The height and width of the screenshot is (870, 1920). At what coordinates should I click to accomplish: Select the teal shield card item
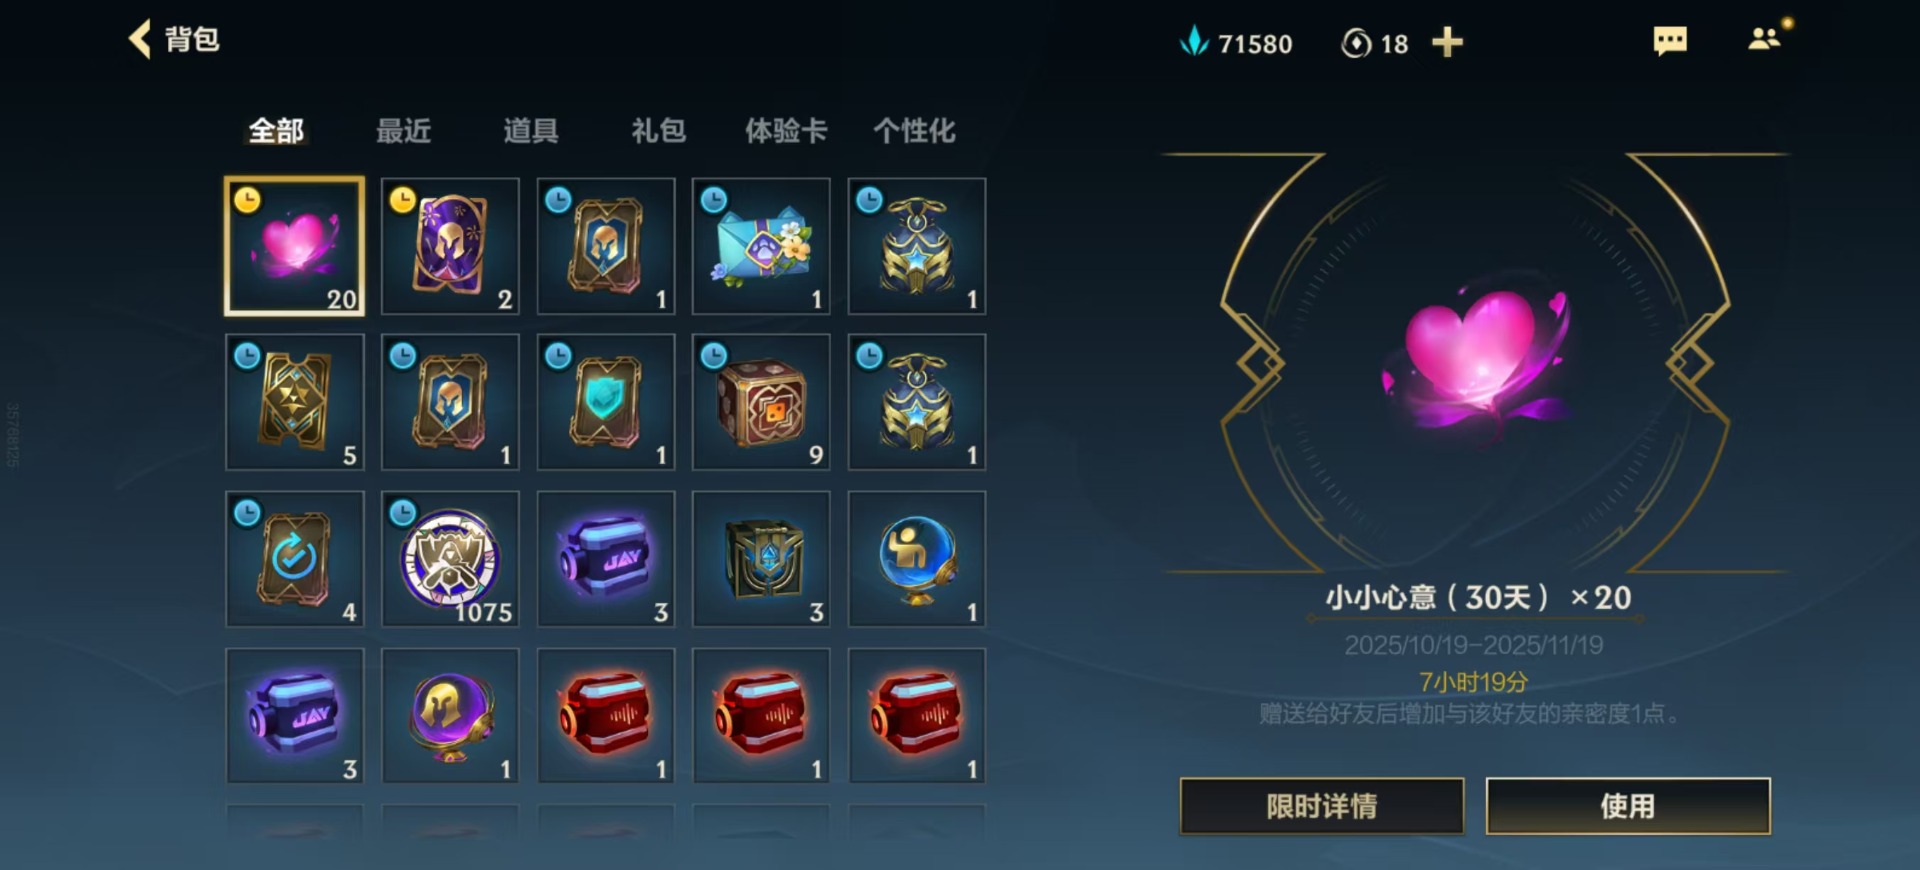click(x=606, y=402)
